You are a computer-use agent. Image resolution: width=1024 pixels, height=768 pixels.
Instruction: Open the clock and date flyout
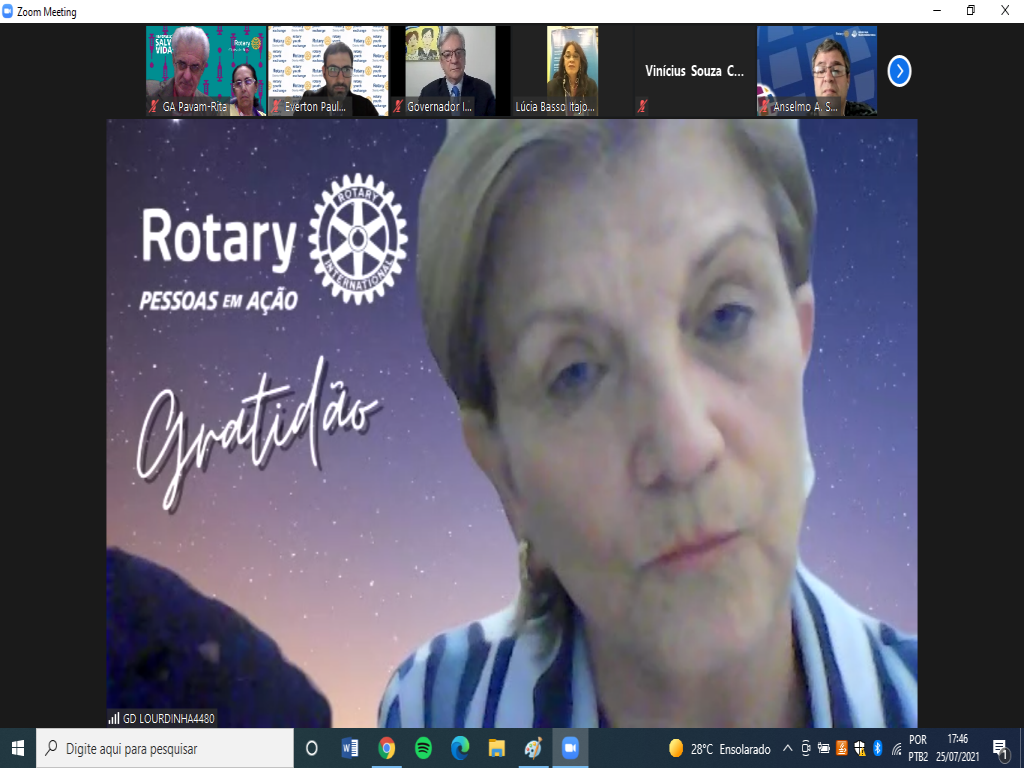pos(957,748)
